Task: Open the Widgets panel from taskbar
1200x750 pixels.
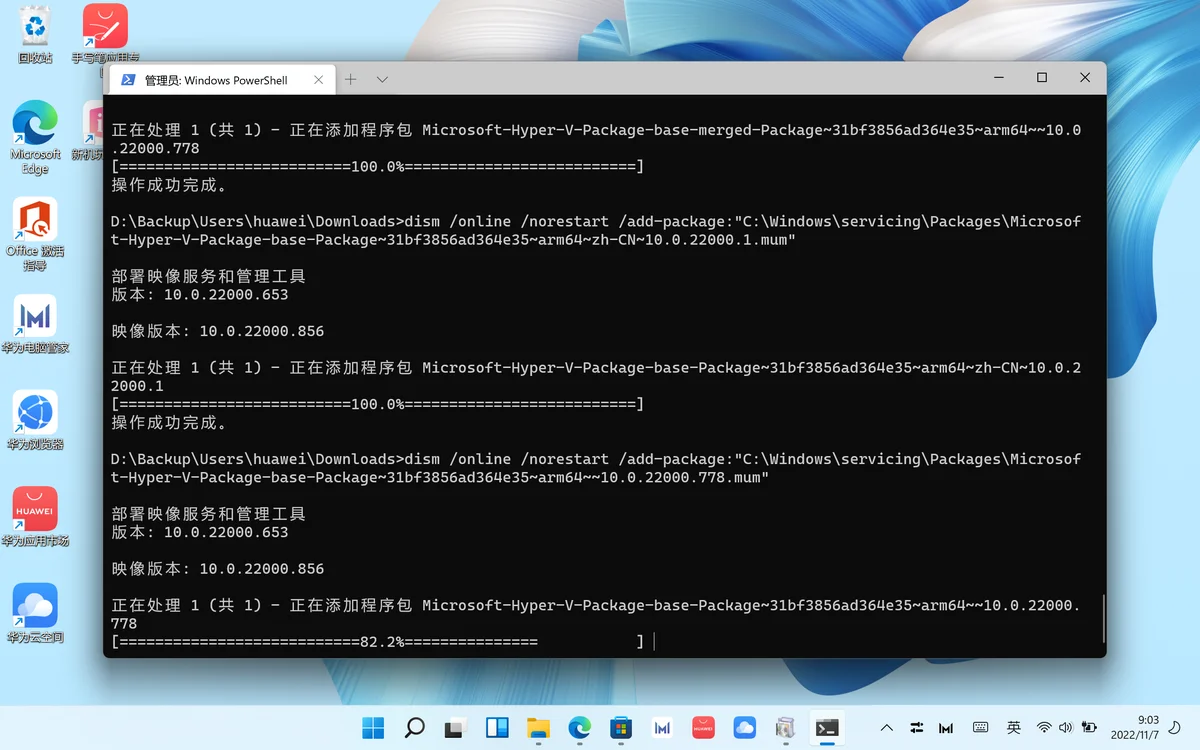Action: 497,728
